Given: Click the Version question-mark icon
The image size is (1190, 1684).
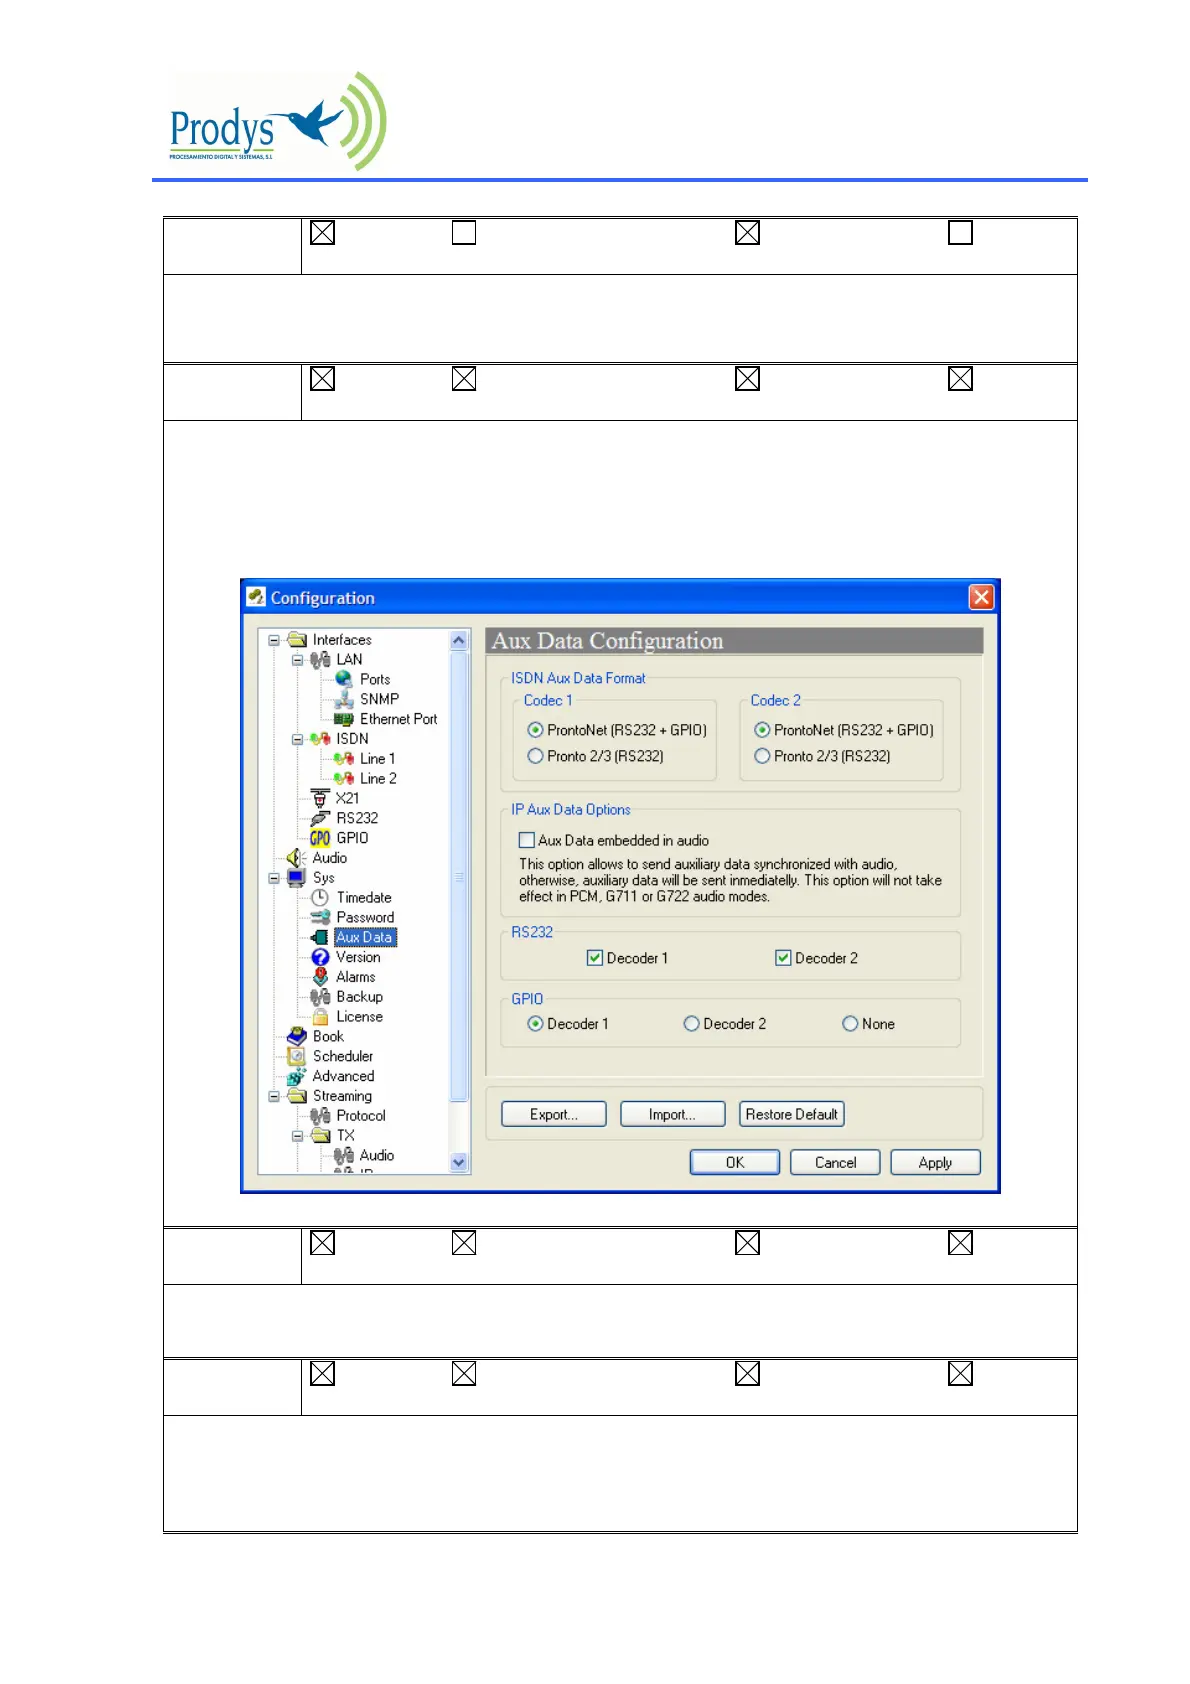Looking at the screenshot, I should pyautogui.click(x=320, y=957).
